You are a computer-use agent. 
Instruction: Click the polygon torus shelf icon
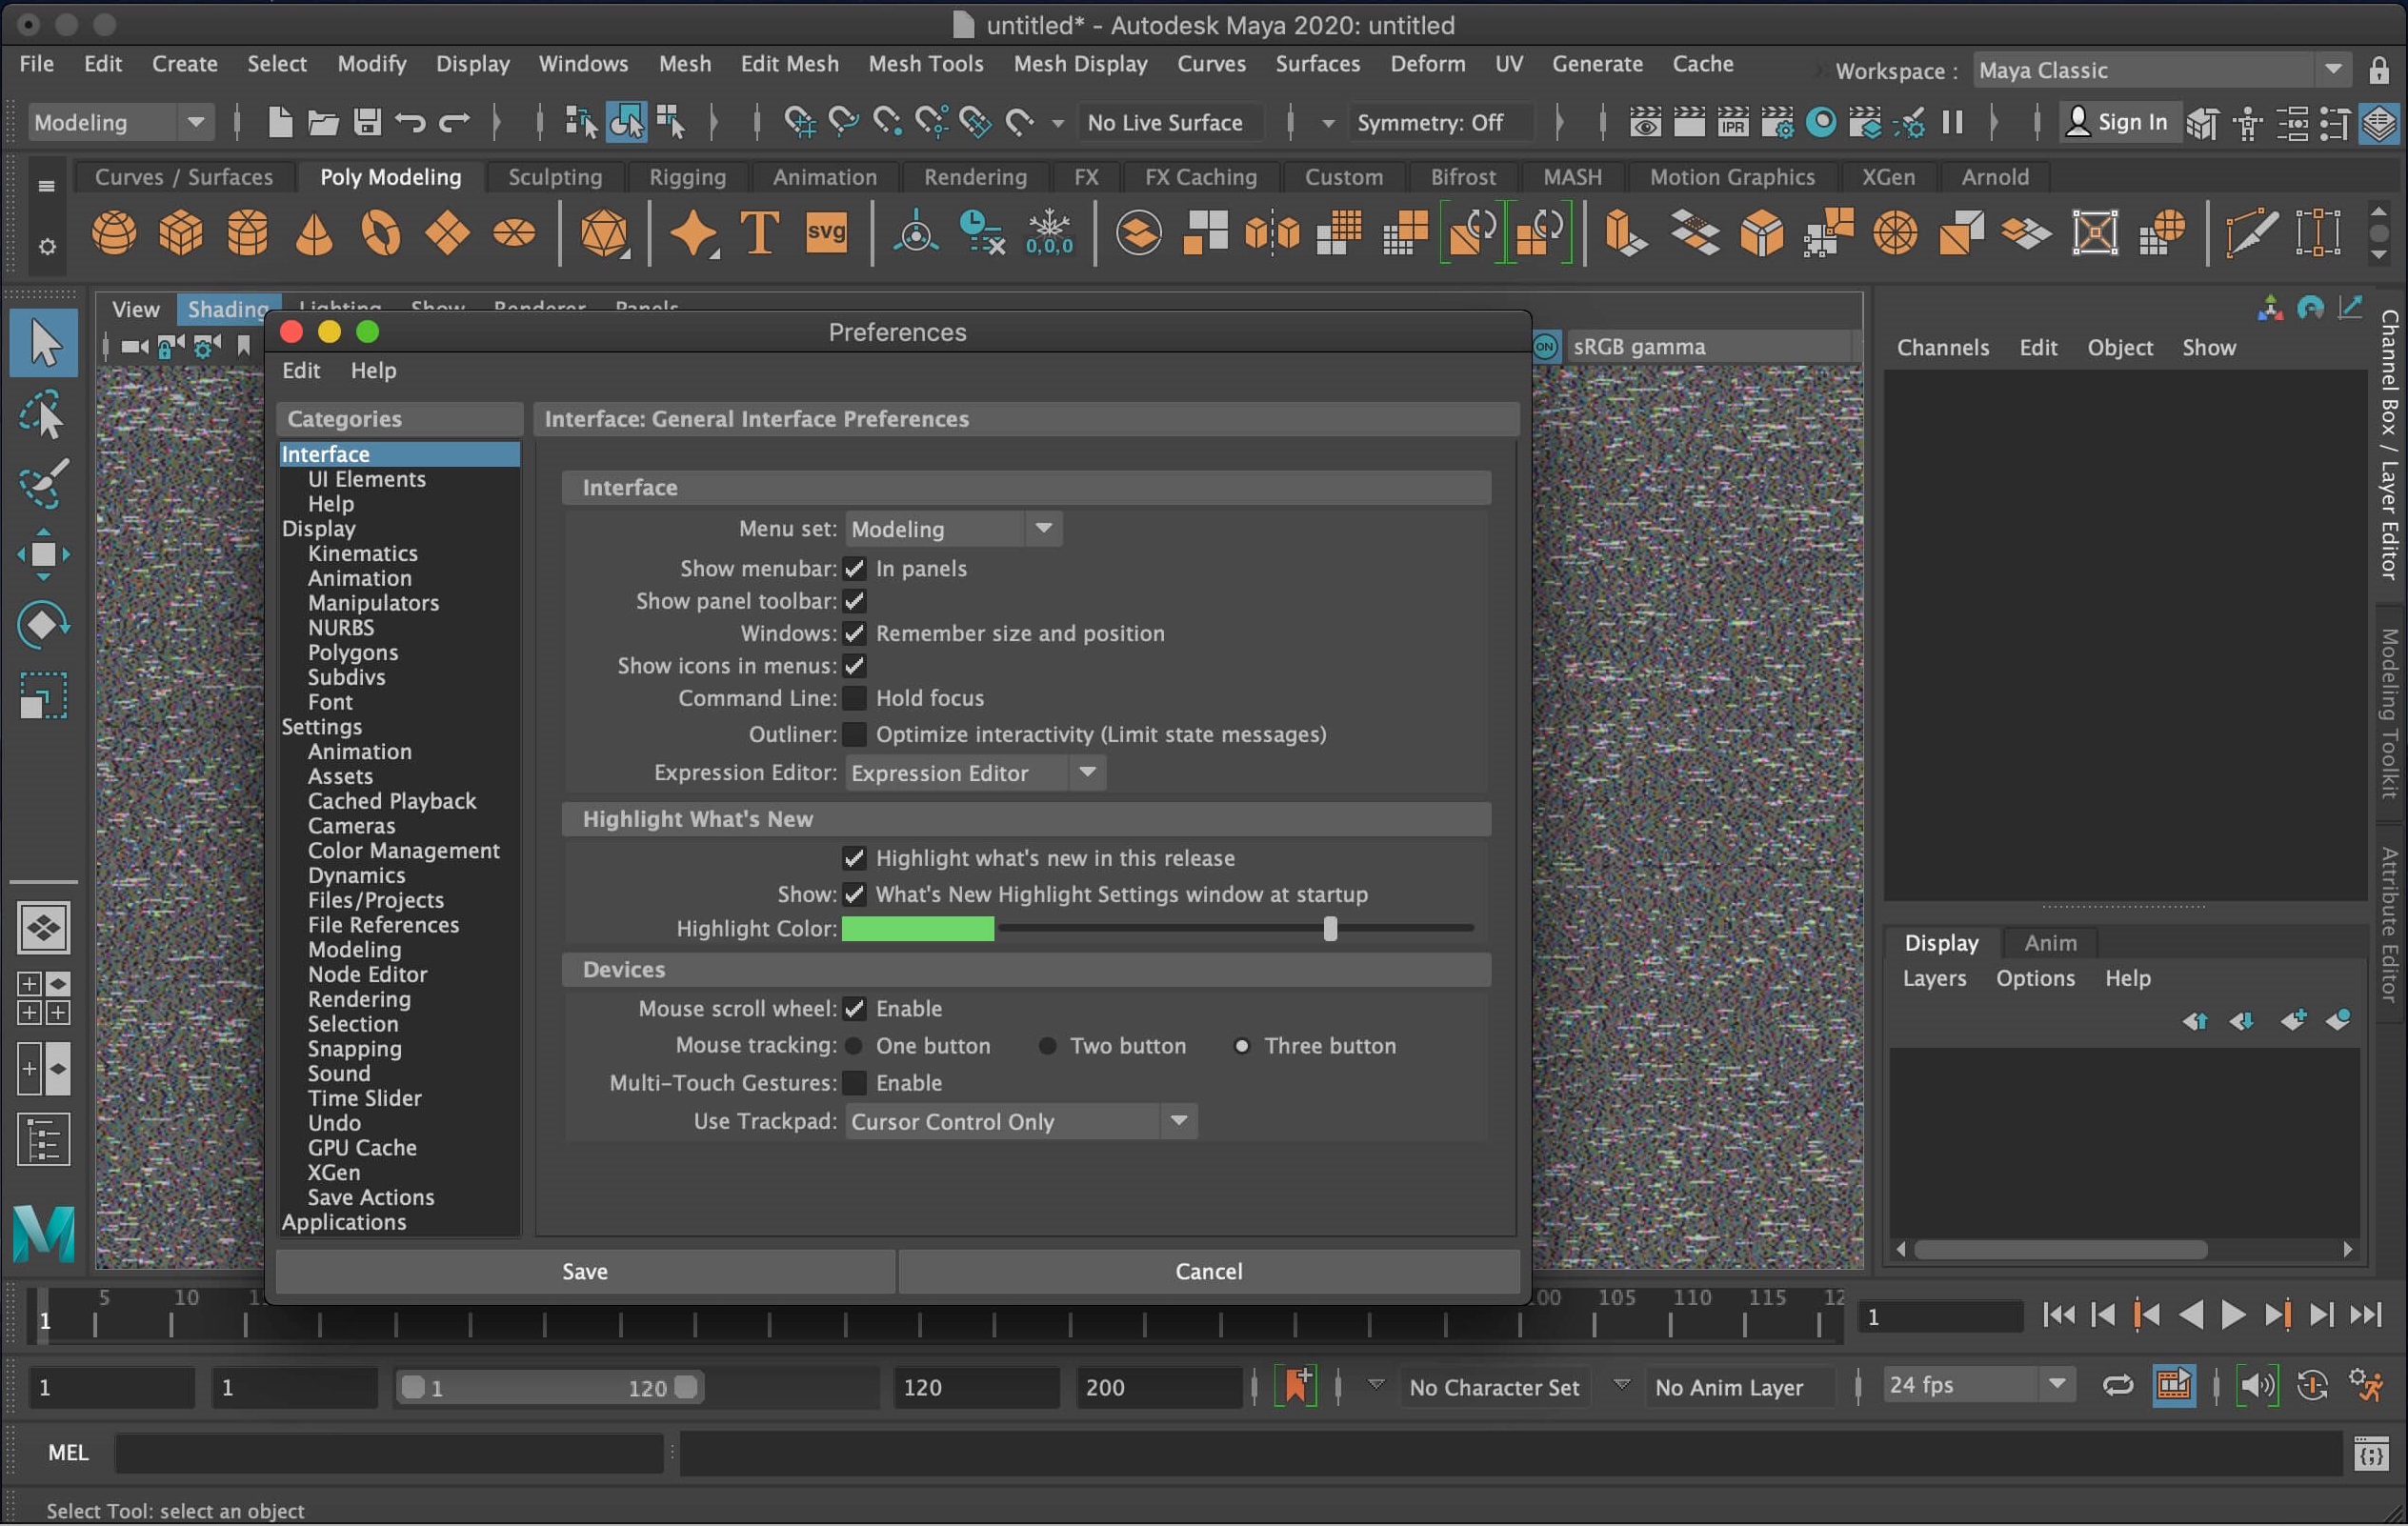[381, 233]
